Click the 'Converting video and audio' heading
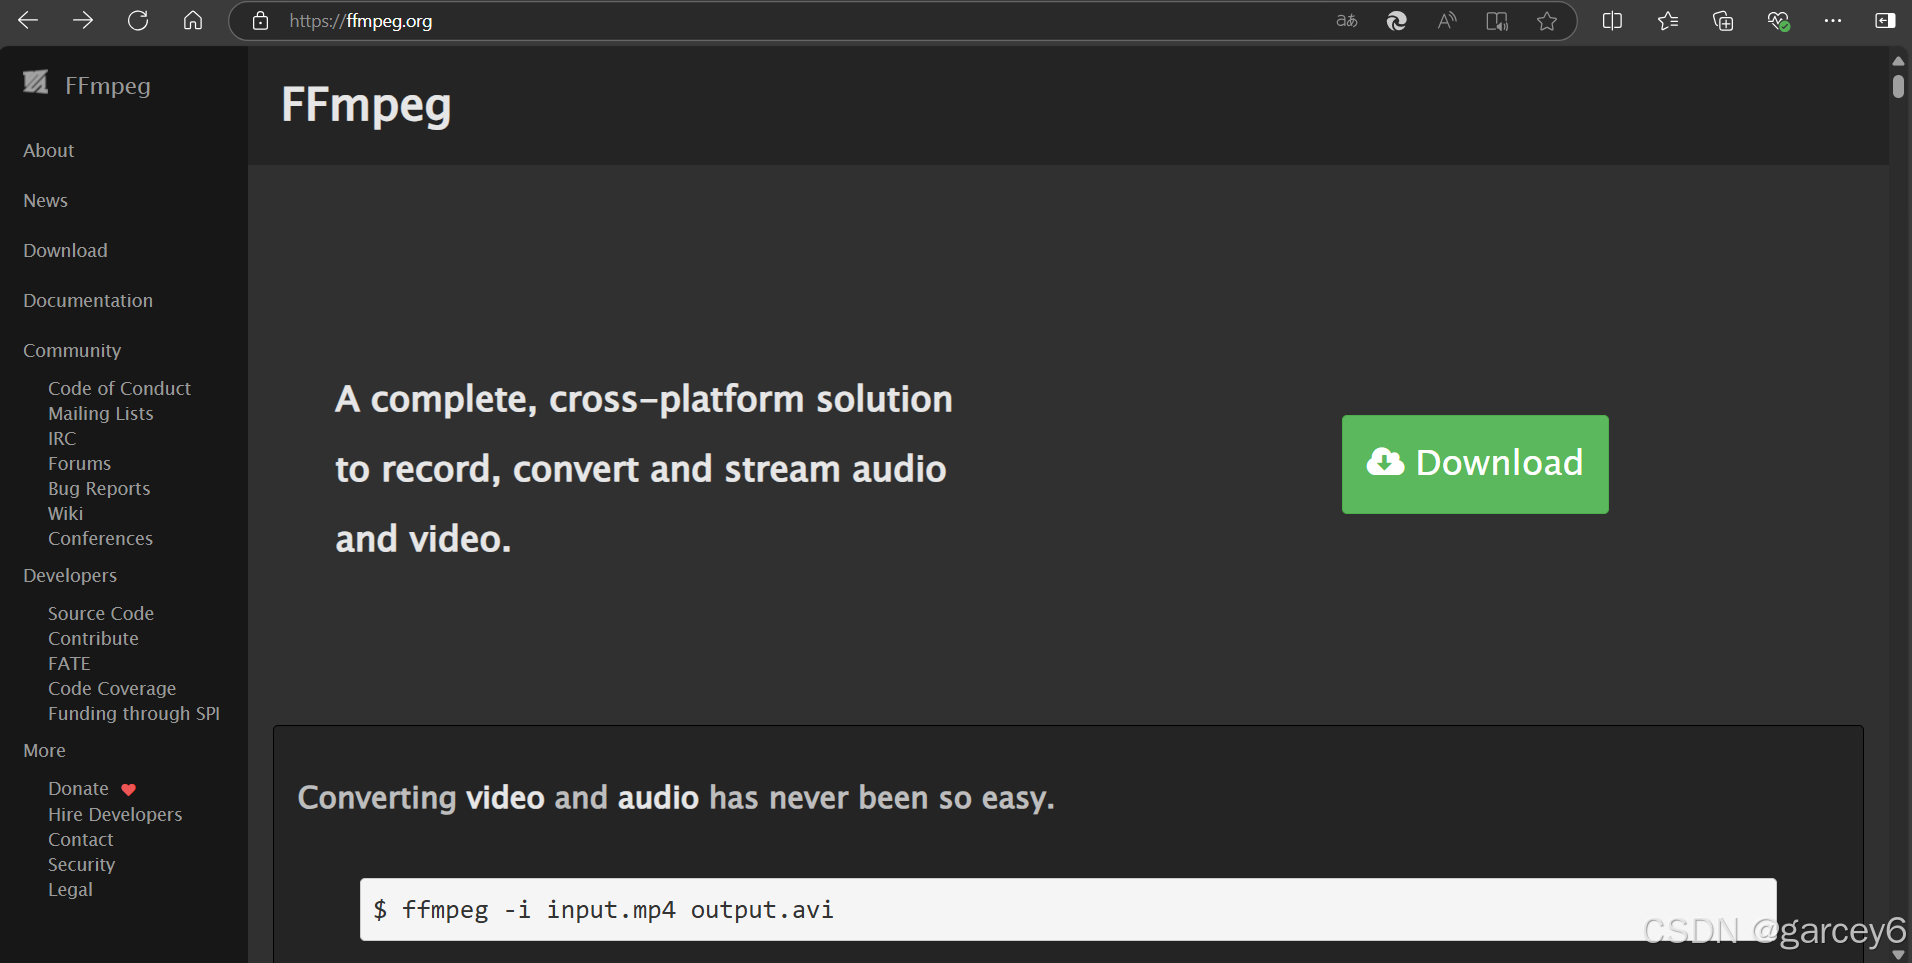The height and width of the screenshot is (963, 1912). click(676, 798)
